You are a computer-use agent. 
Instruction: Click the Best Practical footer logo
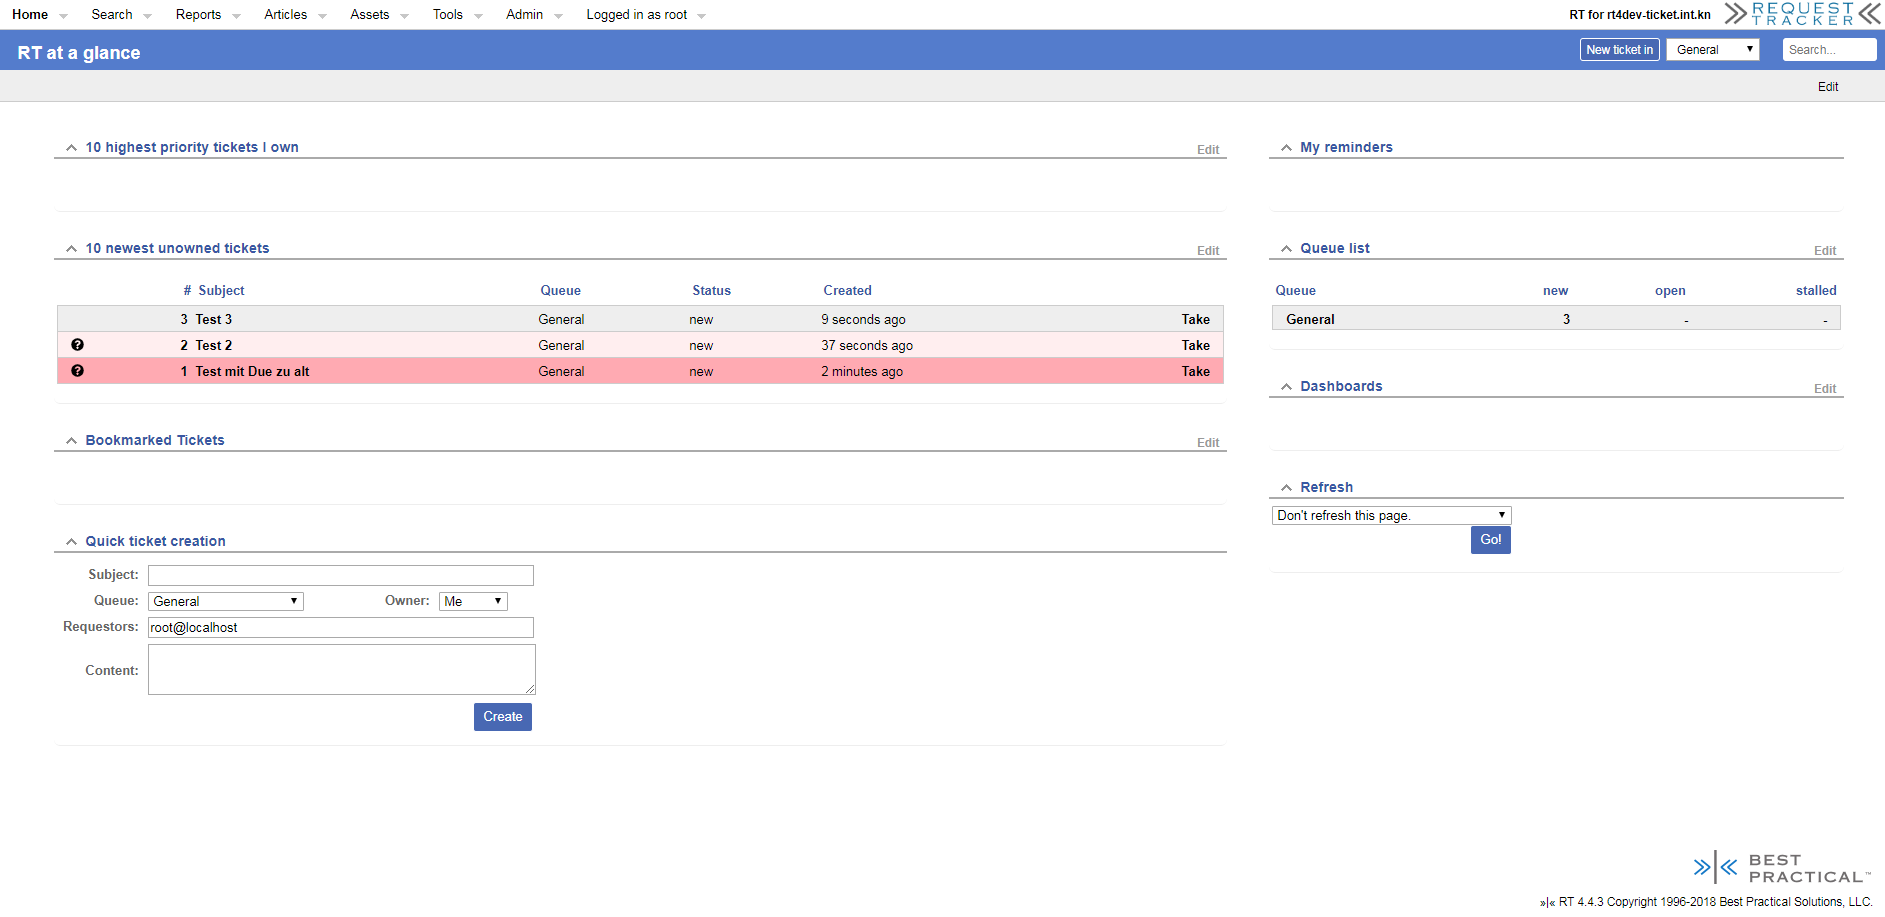point(1781,868)
